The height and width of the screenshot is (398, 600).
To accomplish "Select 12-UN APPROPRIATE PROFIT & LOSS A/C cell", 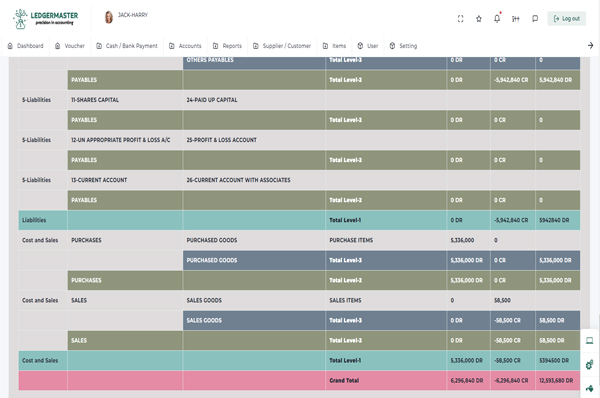I will [125, 140].
